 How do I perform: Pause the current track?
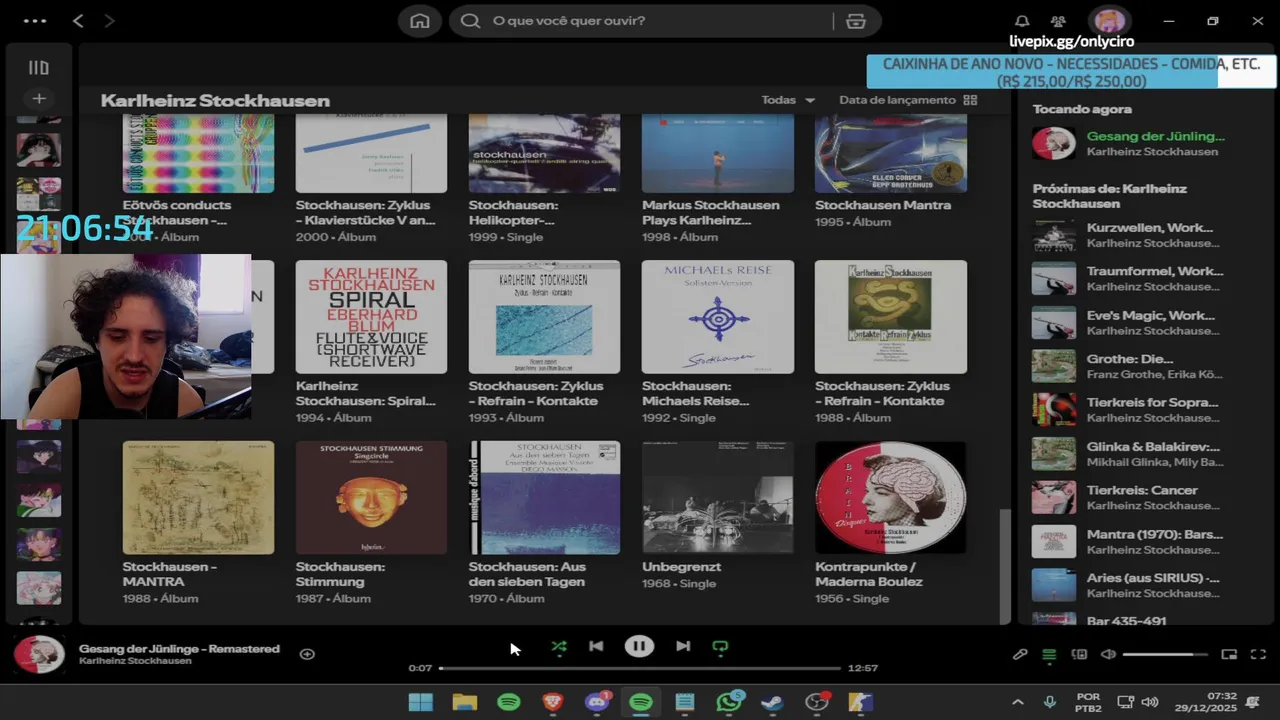[639, 646]
